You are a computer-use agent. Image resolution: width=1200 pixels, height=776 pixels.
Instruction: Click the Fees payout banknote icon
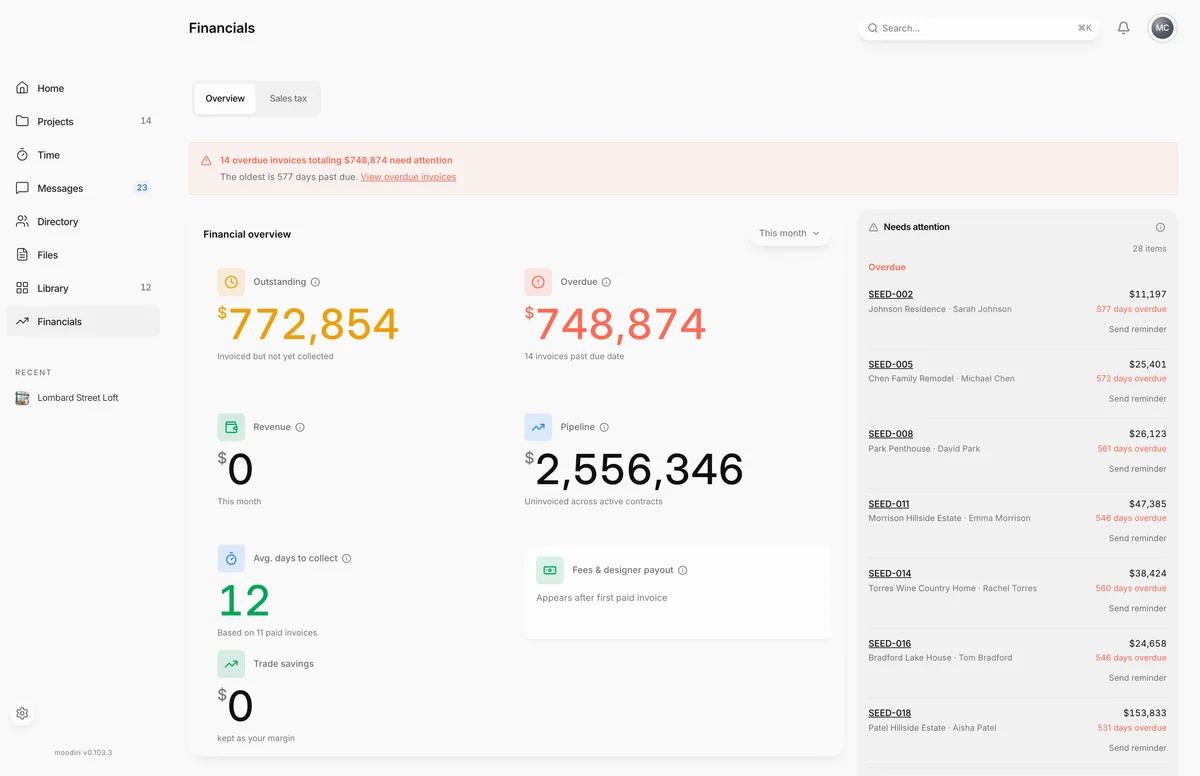click(x=550, y=570)
